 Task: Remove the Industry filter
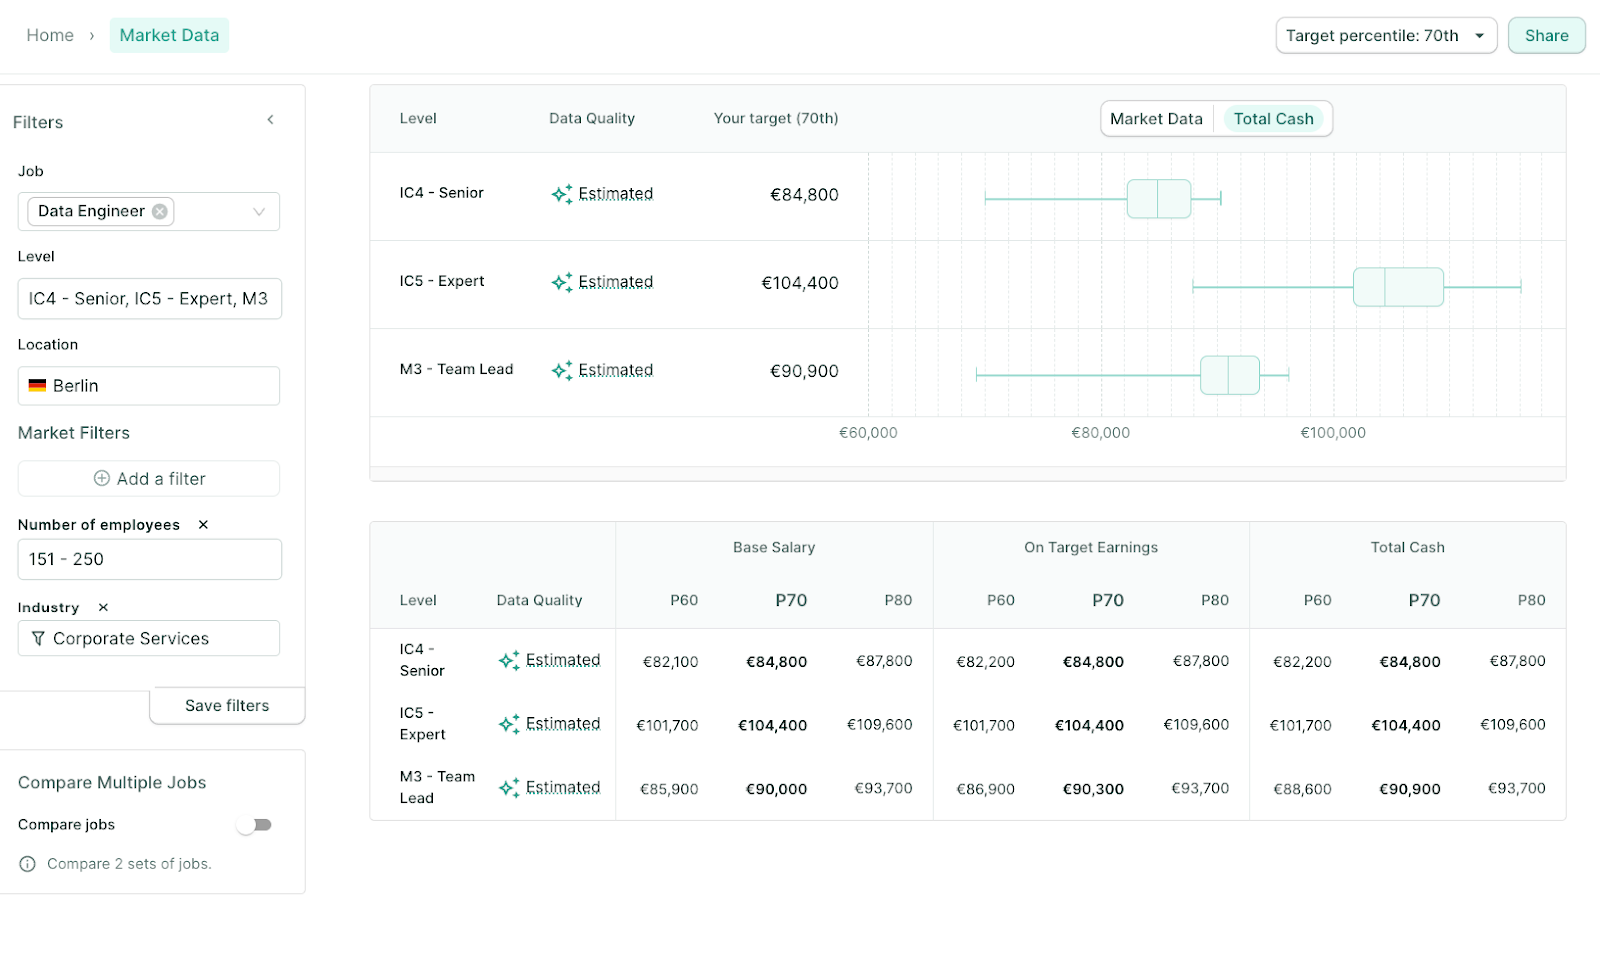(102, 607)
